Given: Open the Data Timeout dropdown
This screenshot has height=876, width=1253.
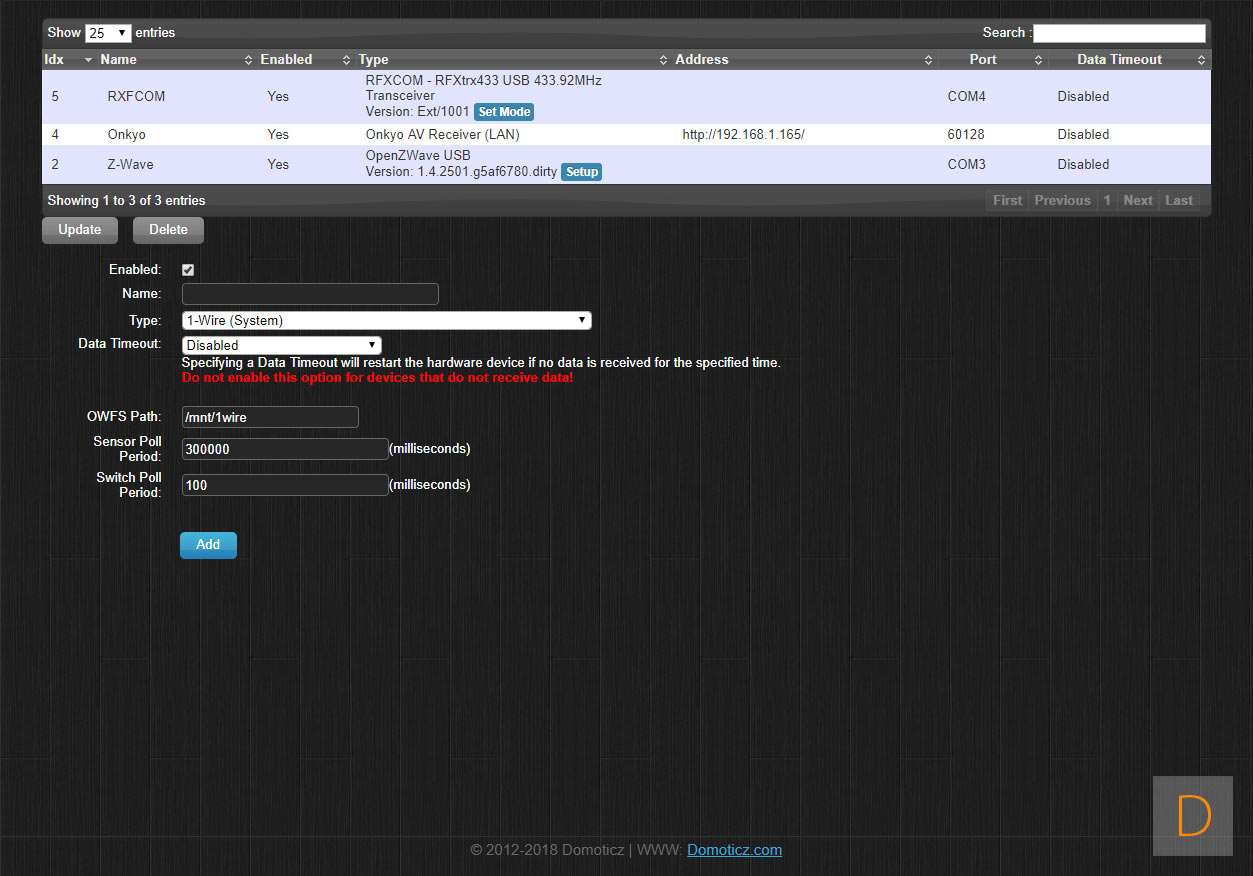Looking at the screenshot, I should pos(281,345).
